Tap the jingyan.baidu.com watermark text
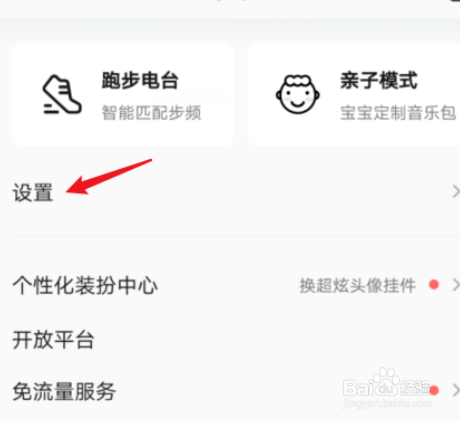 387,403
